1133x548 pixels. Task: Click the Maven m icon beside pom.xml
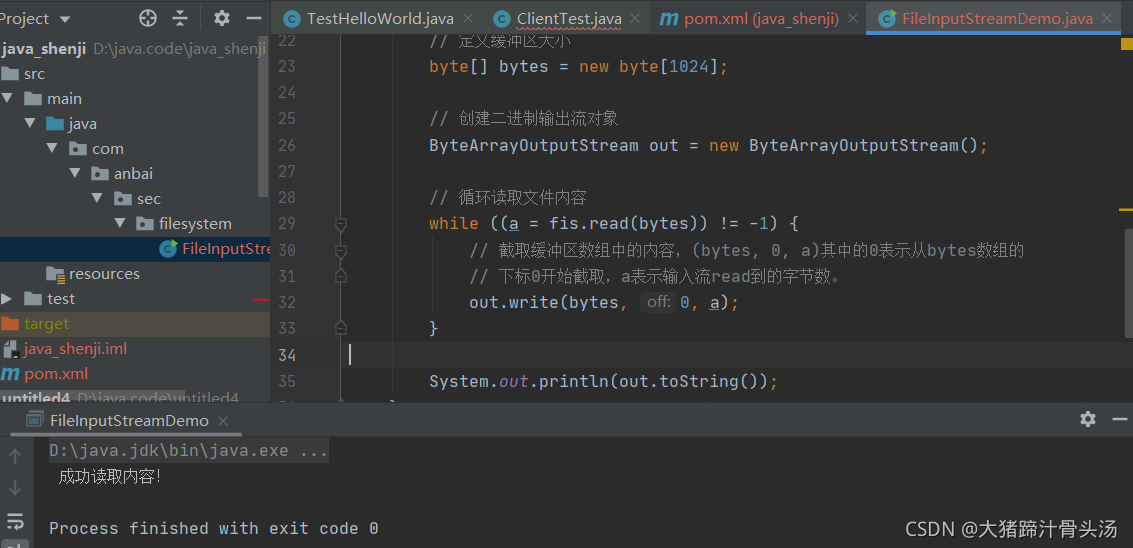[x=10, y=374]
